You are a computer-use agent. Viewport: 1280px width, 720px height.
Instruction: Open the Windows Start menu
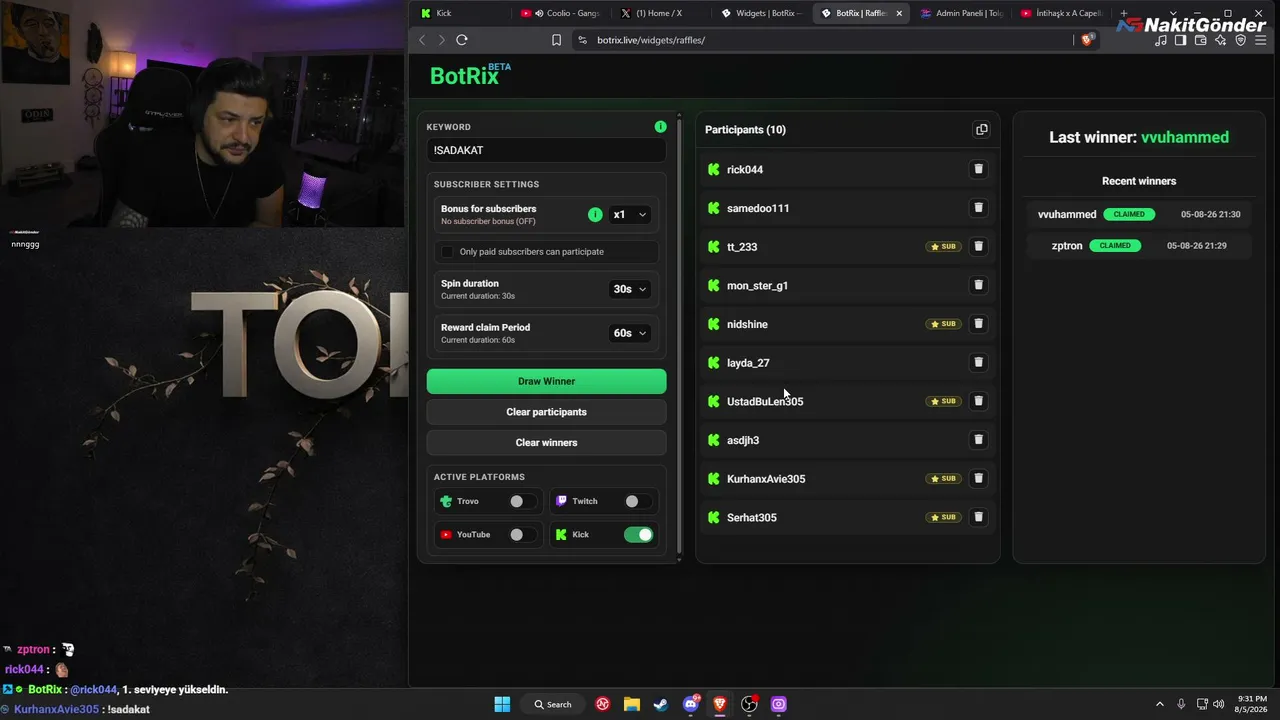tap(502, 704)
